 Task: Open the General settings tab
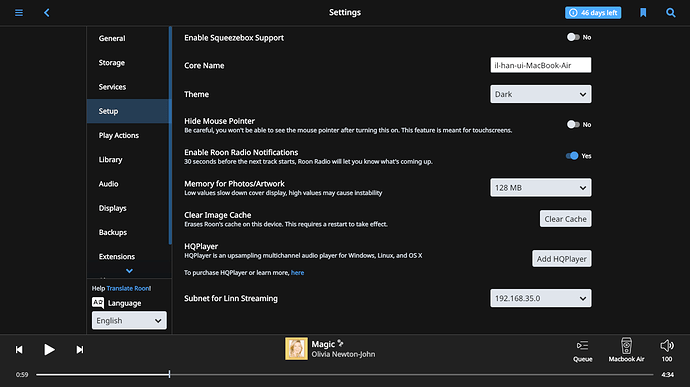(x=128, y=38)
